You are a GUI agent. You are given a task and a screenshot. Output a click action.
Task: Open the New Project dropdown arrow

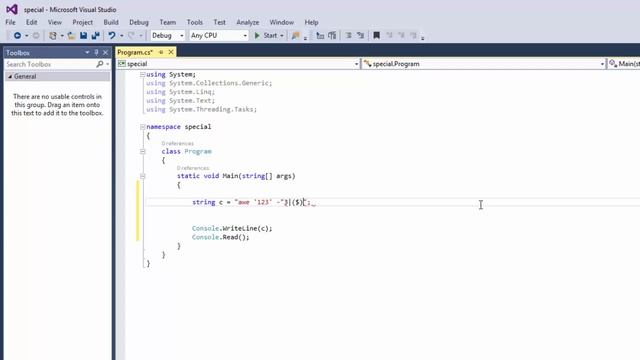click(x=62, y=36)
